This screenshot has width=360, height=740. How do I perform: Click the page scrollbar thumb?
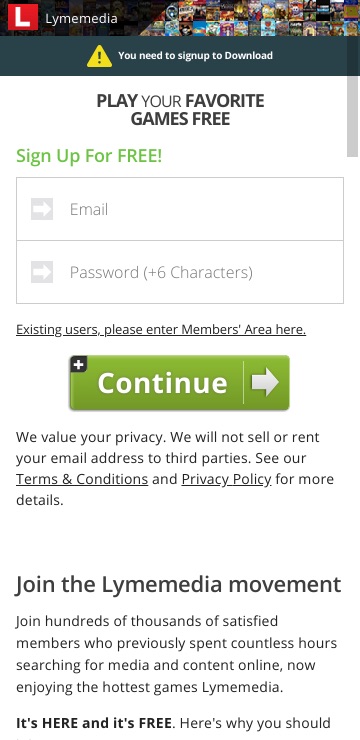point(353,116)
